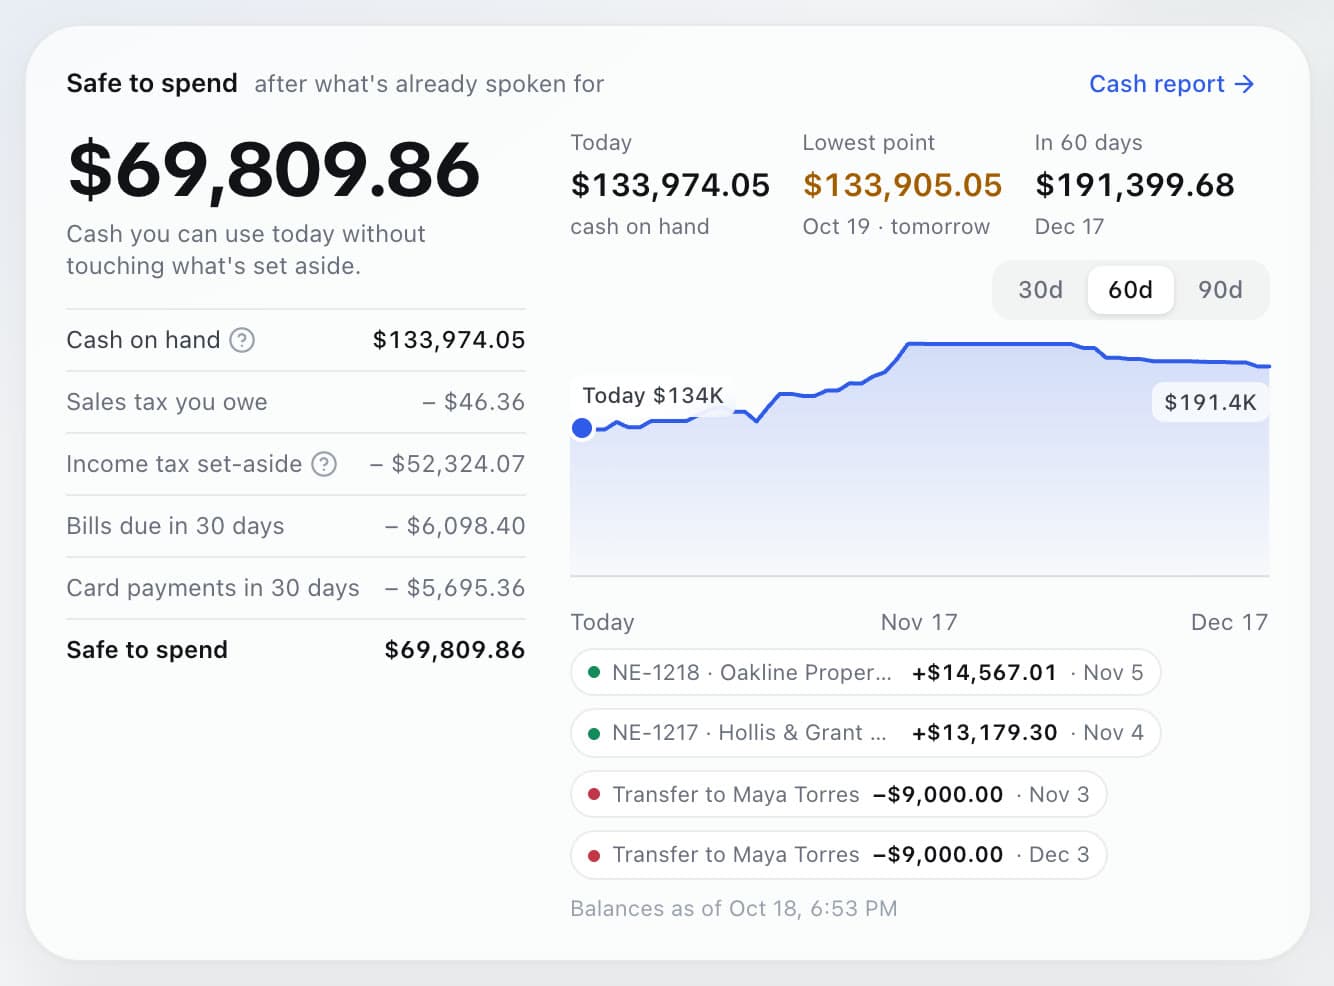Click the $69,809.86 amount in the total row
This screenshot has width=1334, height=986.
[x=455, y=650]
